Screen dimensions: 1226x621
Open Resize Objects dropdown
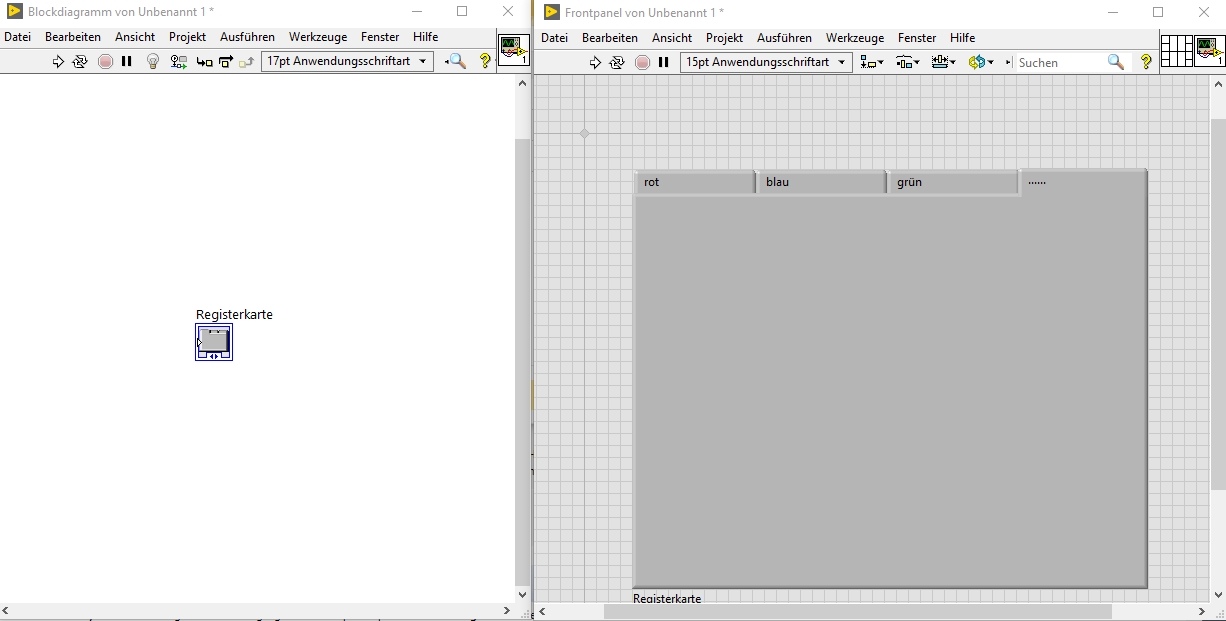[x=943, y=62]
